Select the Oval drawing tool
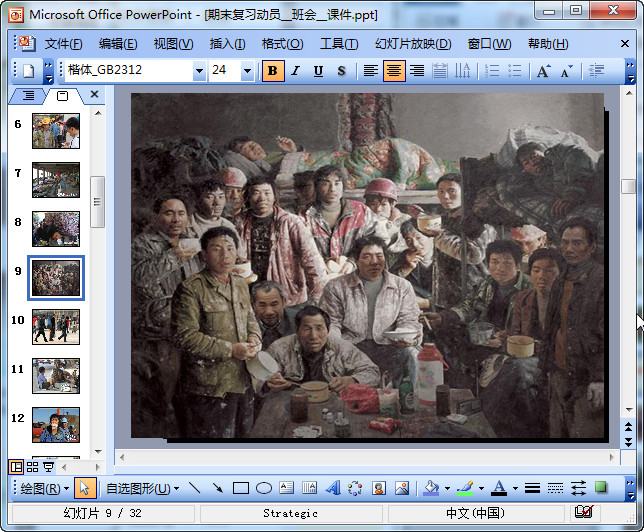644x532 pixels. coord(263,488)
